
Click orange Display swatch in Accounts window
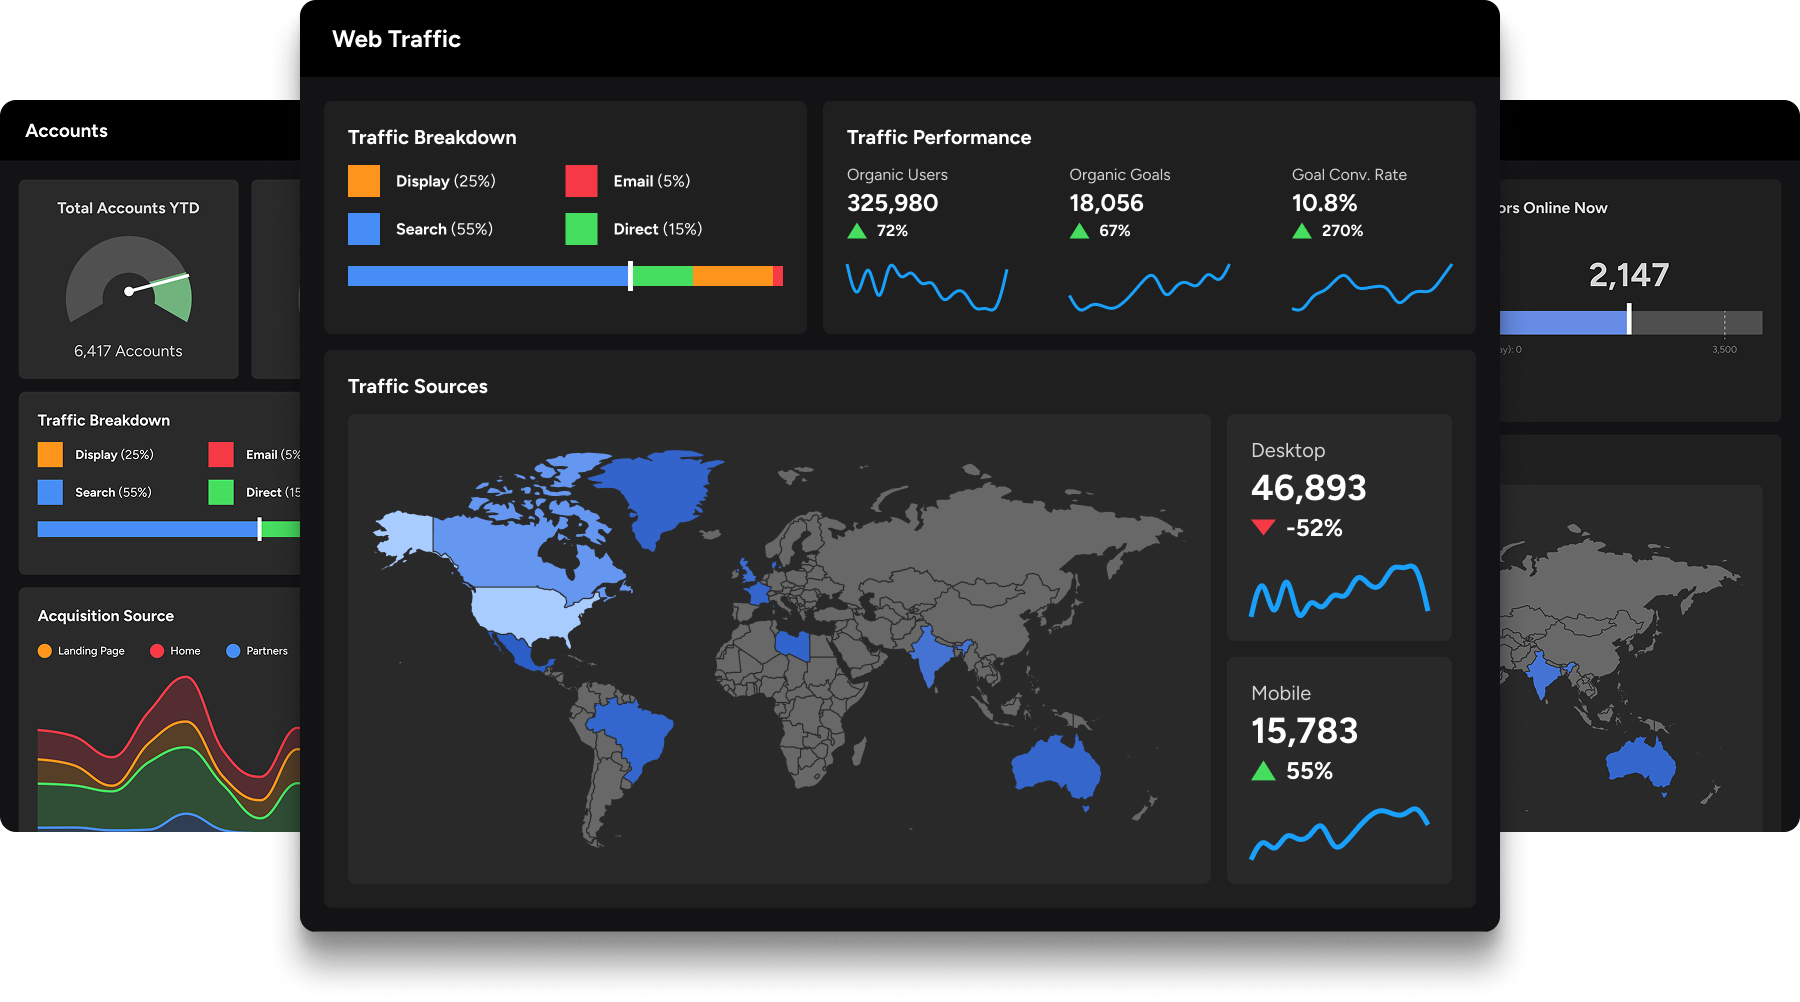(50, 455)
